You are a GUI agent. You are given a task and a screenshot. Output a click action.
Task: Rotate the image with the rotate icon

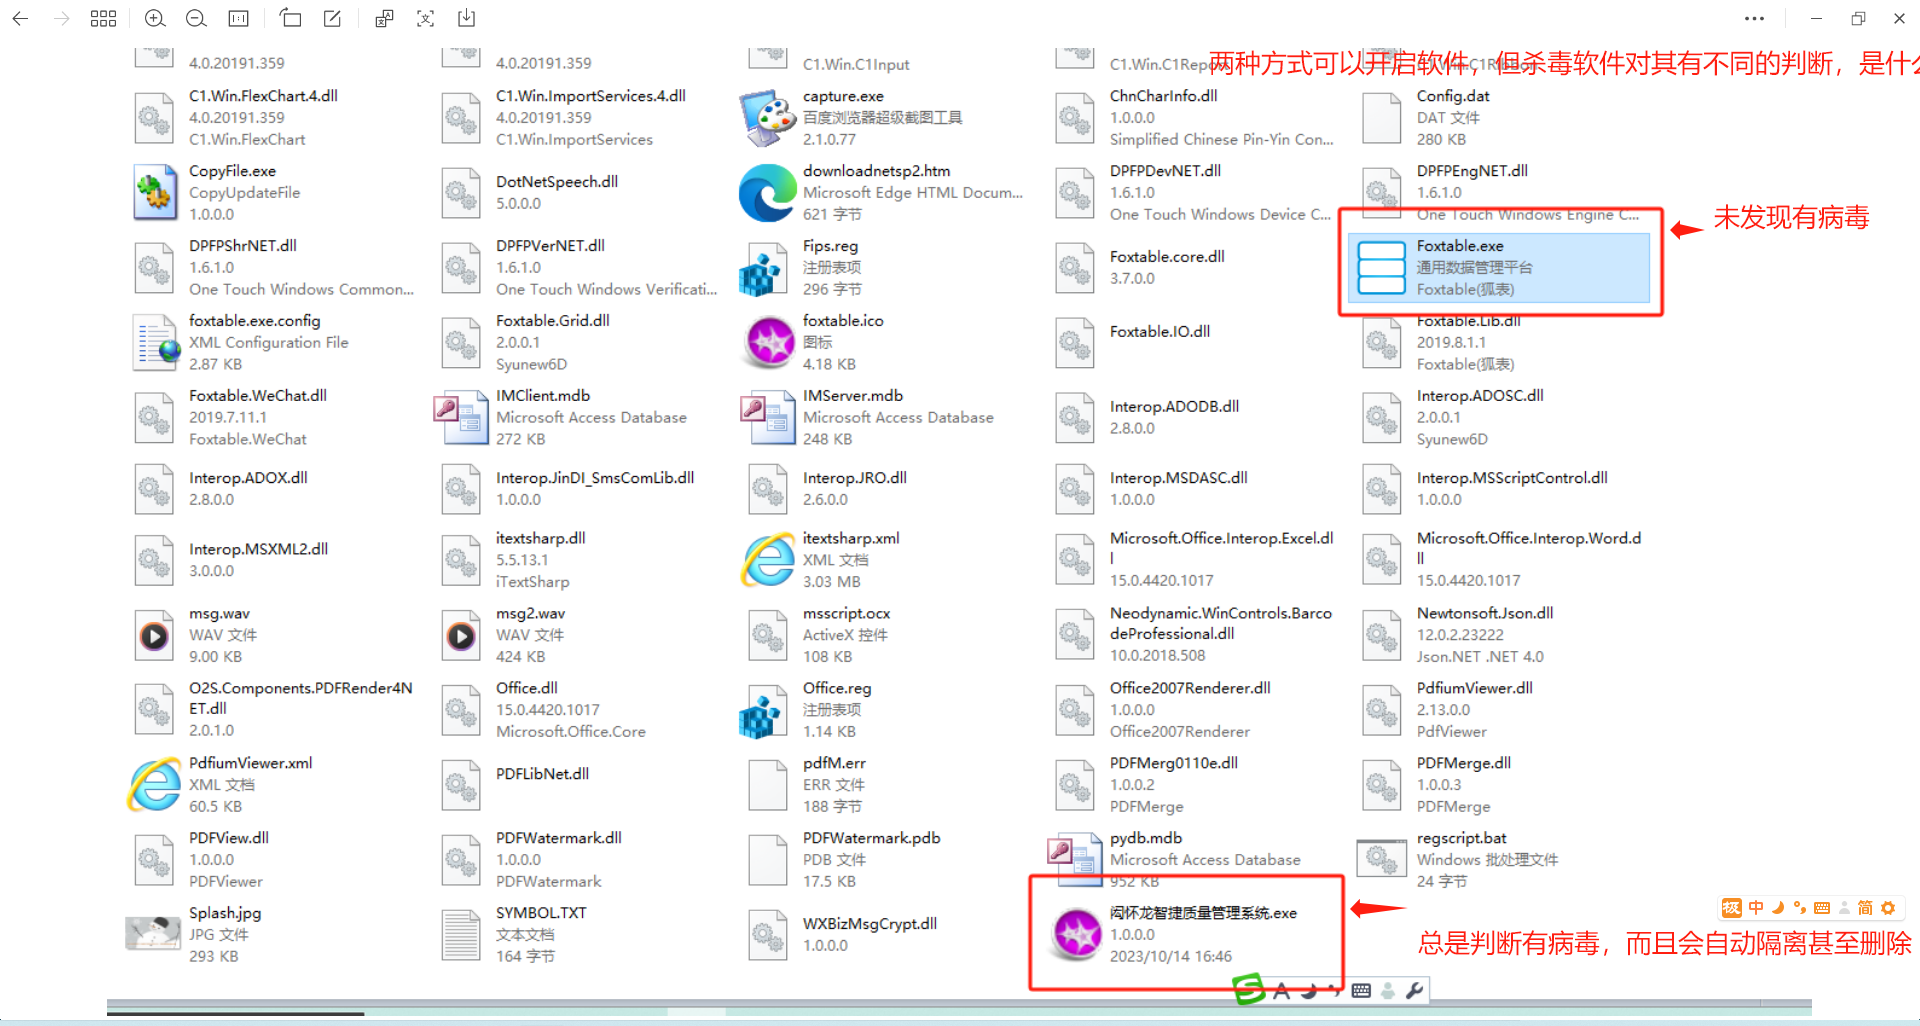[290, 18]
